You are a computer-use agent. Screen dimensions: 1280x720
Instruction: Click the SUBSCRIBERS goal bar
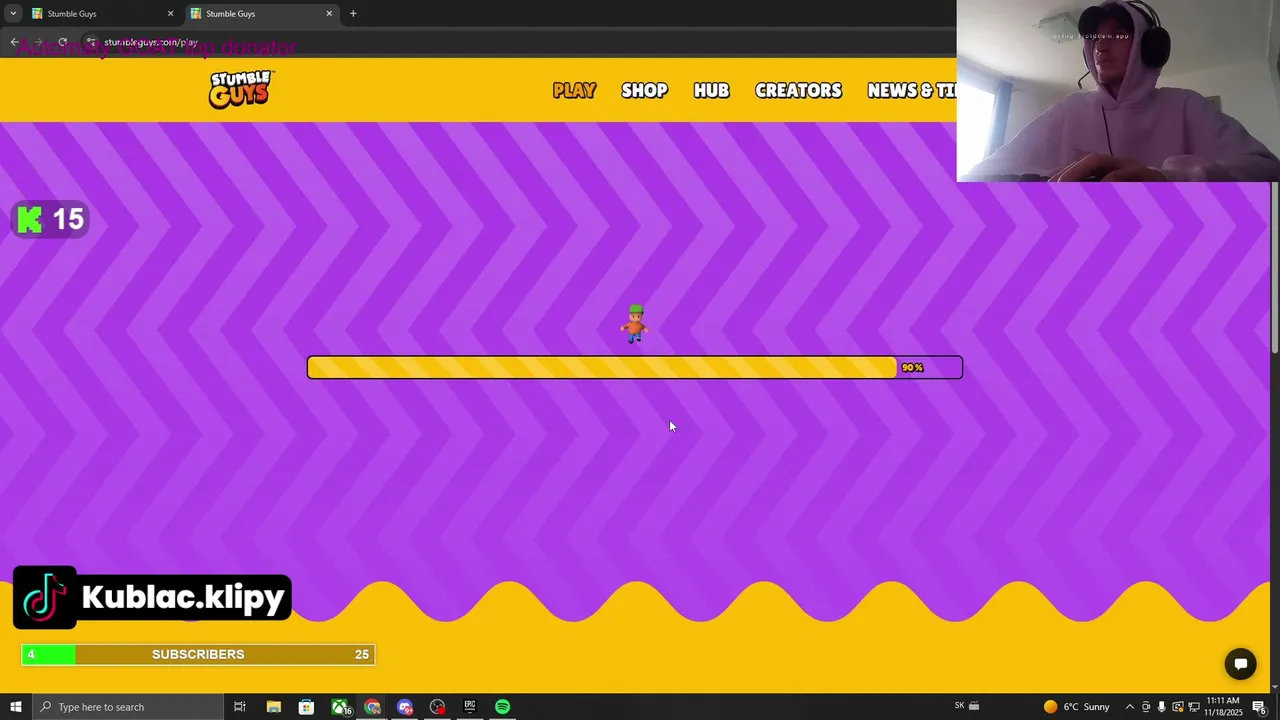(198, 654)
